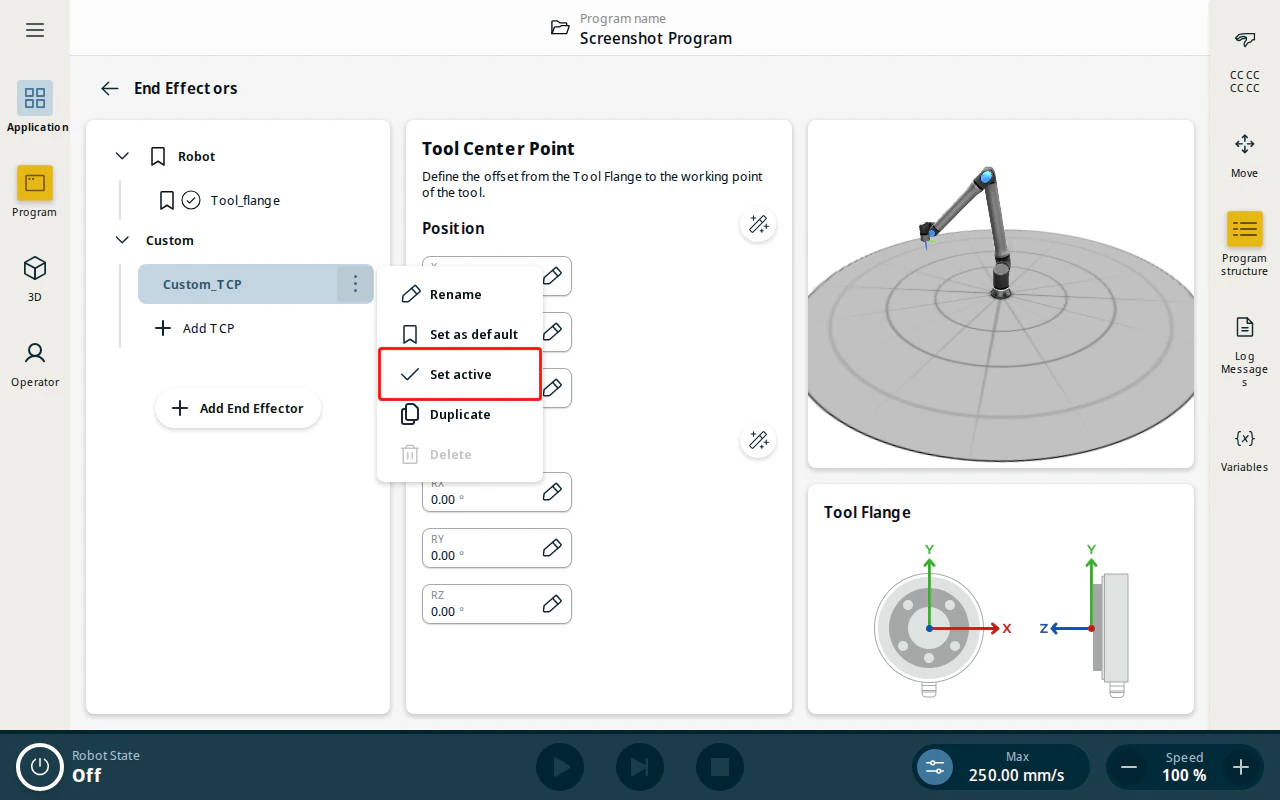
Task: Open the Variables panel
Action: click(1245, 448)
